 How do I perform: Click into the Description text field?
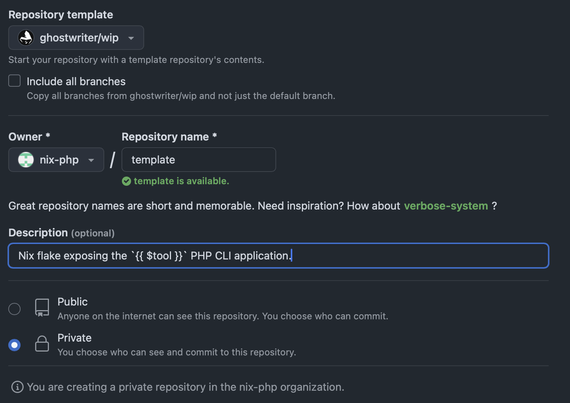point(278,255)
